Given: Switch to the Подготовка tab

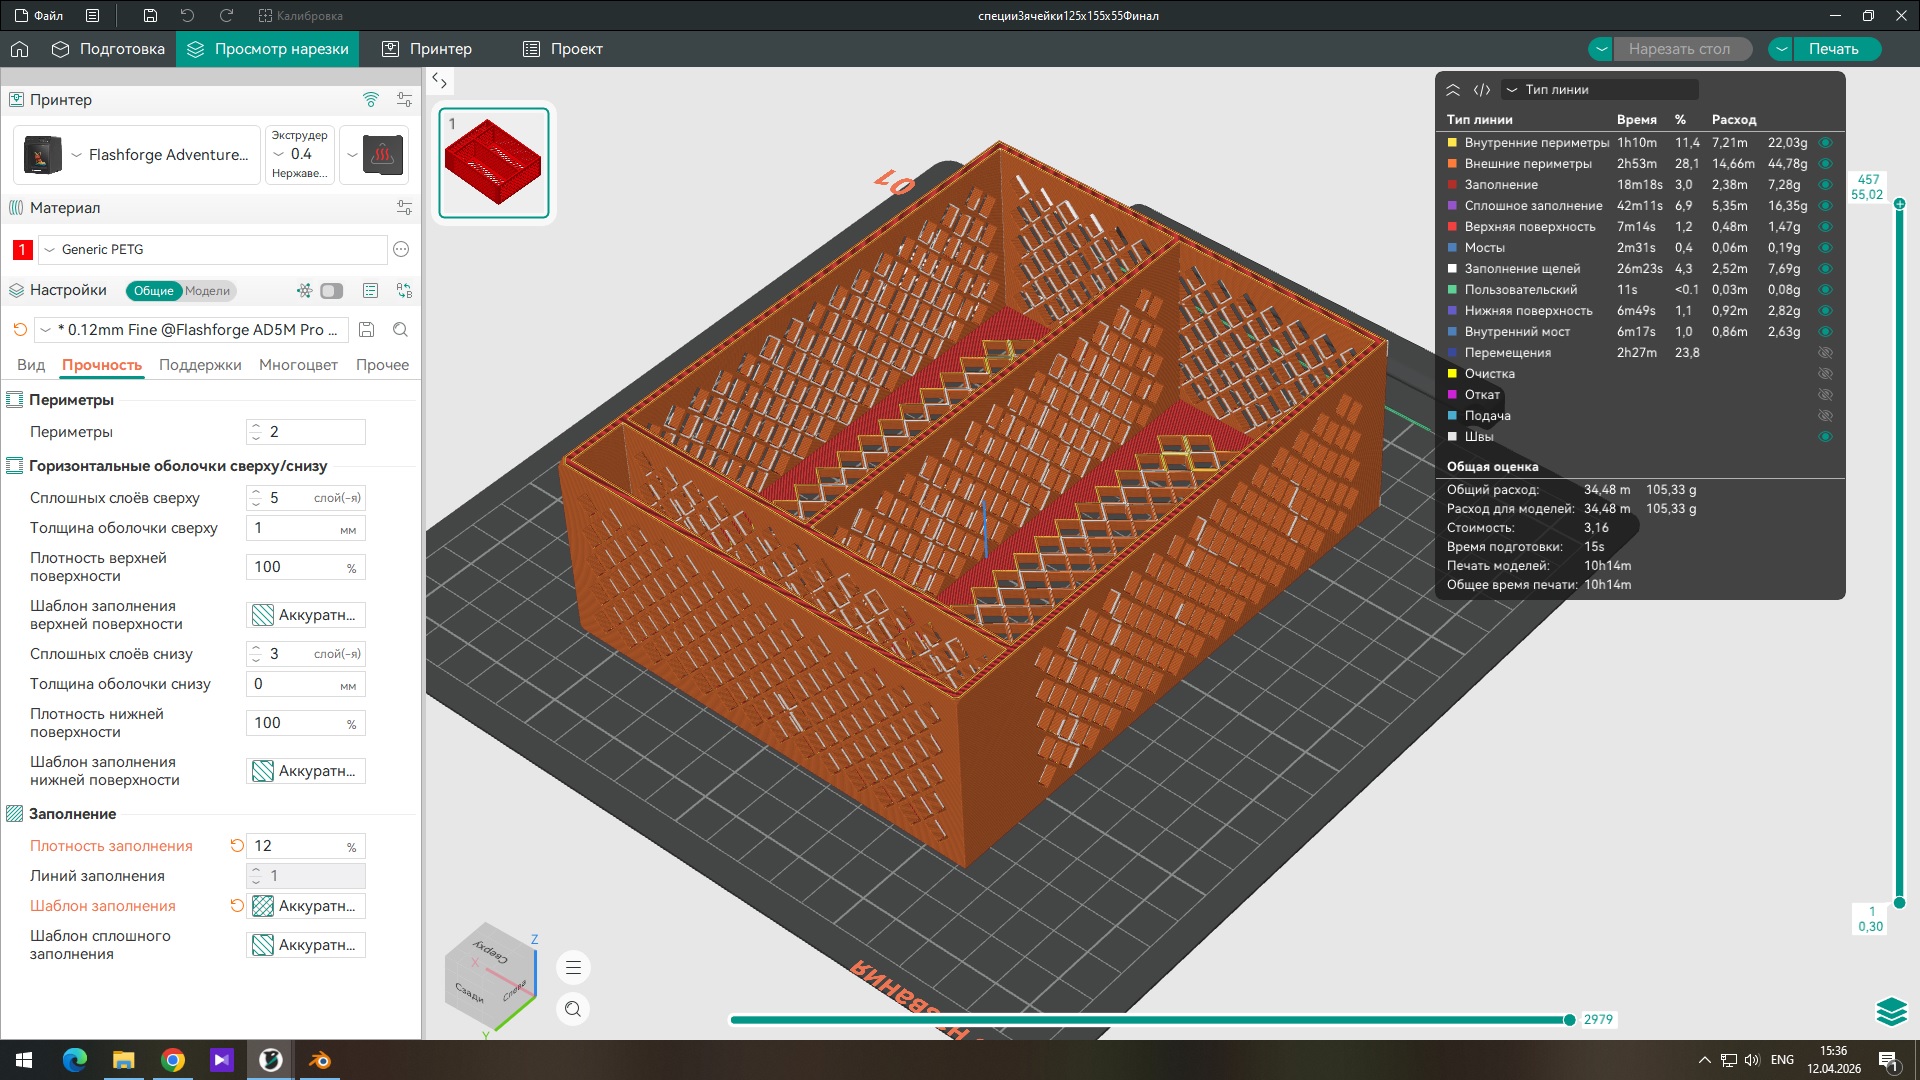Looking at the screenshot, I should pos(108,49).
